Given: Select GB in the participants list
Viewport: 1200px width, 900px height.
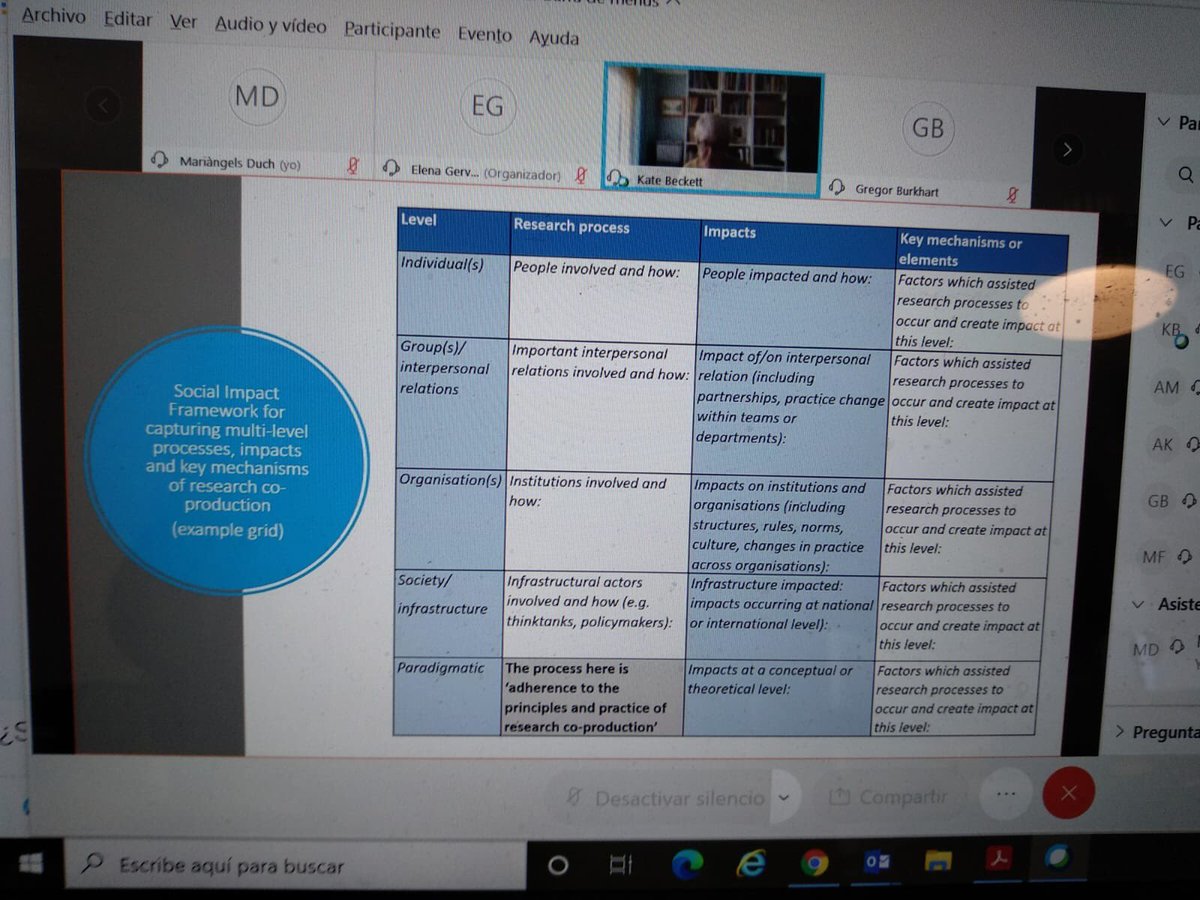Looking at the screenshot, I should click(1158, 501).
